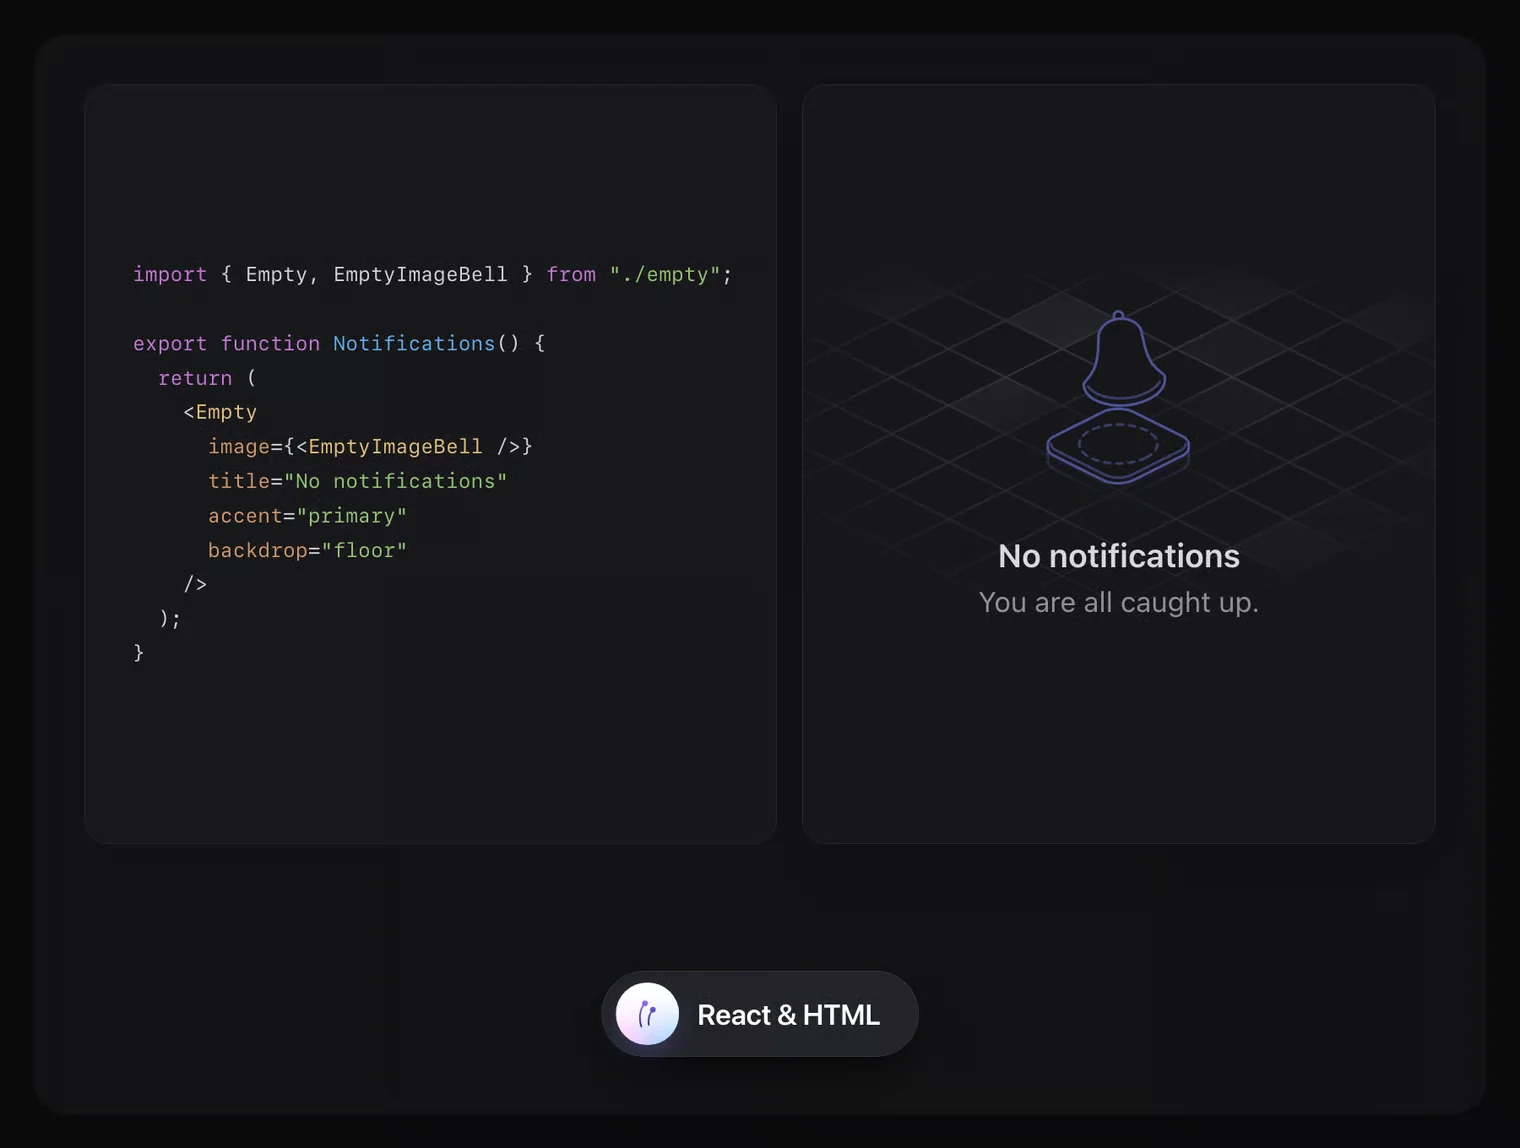Click the "<Empty" opening tag line
Image resolution: width=1520 pixels, height=1148 pixels.
tap(220, 412)
